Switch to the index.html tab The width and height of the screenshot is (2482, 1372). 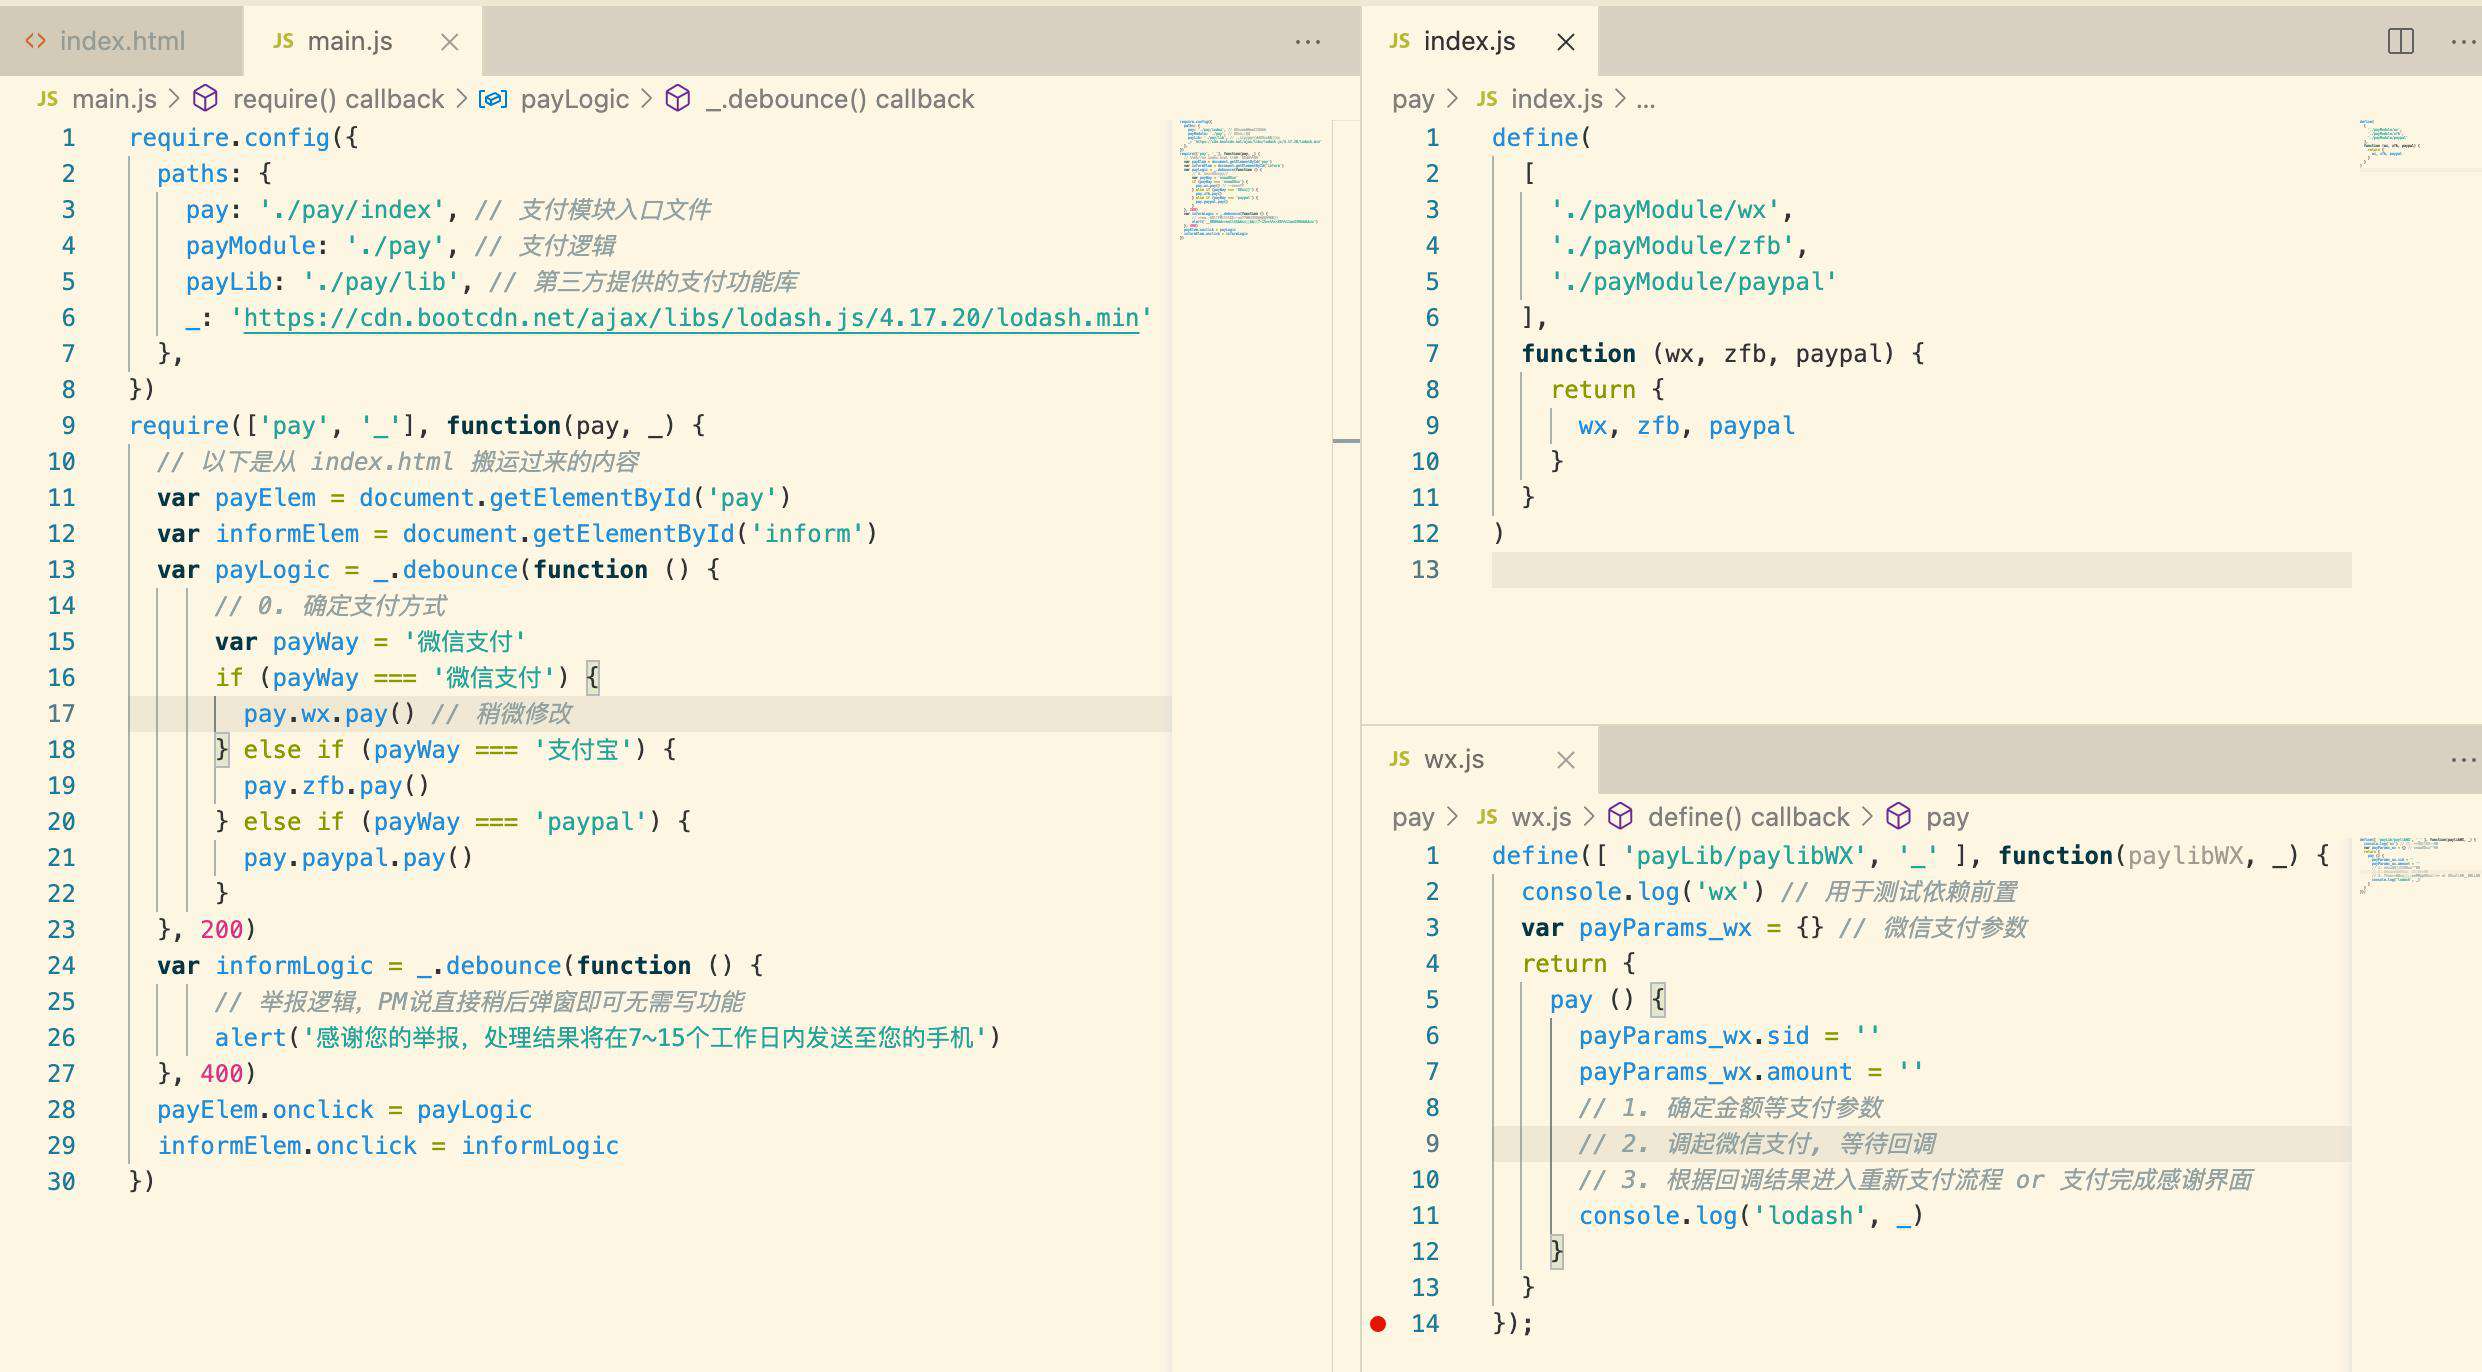[x=121, y=41]
